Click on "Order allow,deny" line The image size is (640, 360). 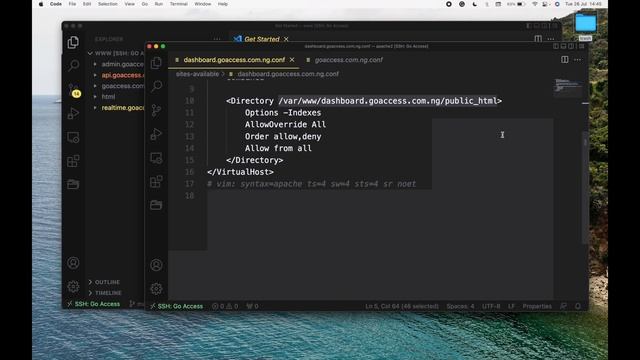(x=283, y=136)
